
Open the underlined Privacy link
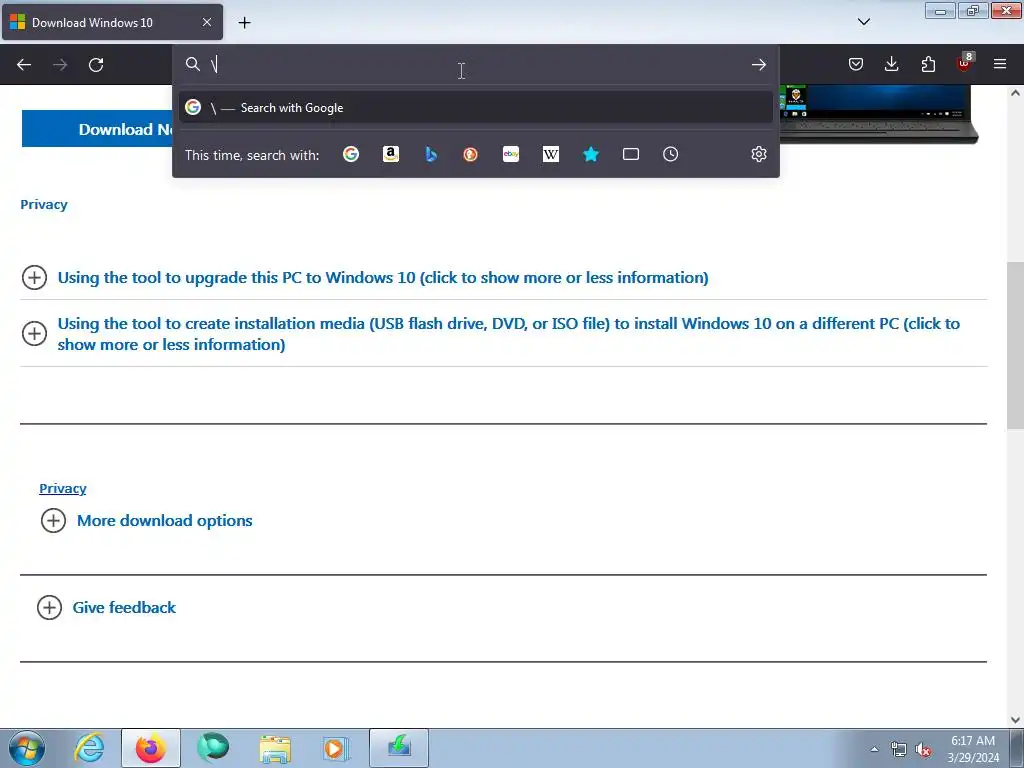[63, 488]
